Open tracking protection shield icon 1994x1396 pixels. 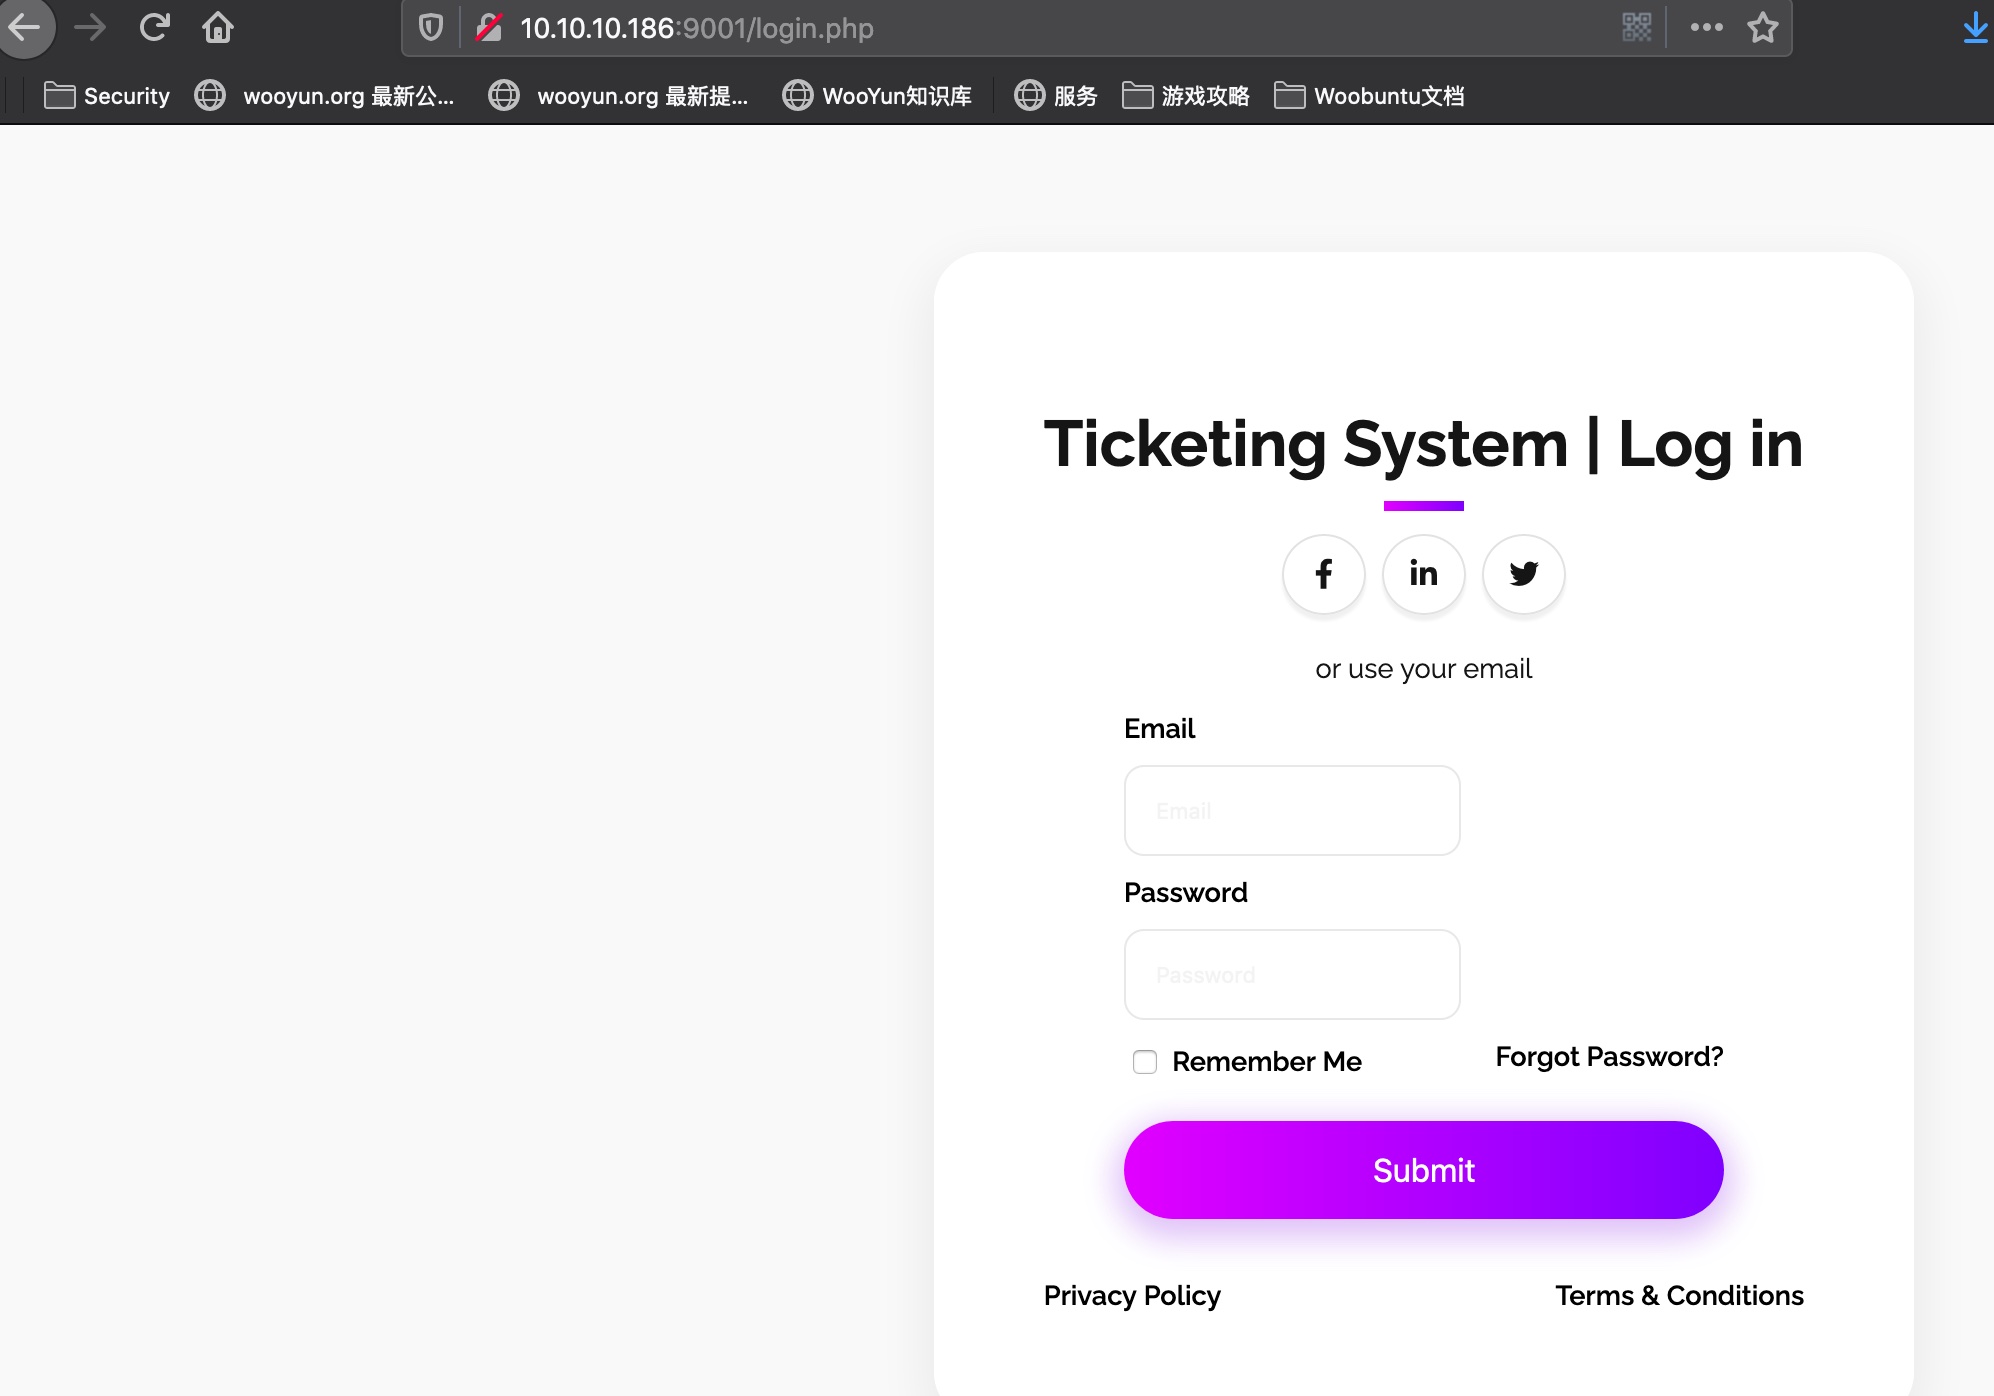pyautogui.click(x=431, y=28)
